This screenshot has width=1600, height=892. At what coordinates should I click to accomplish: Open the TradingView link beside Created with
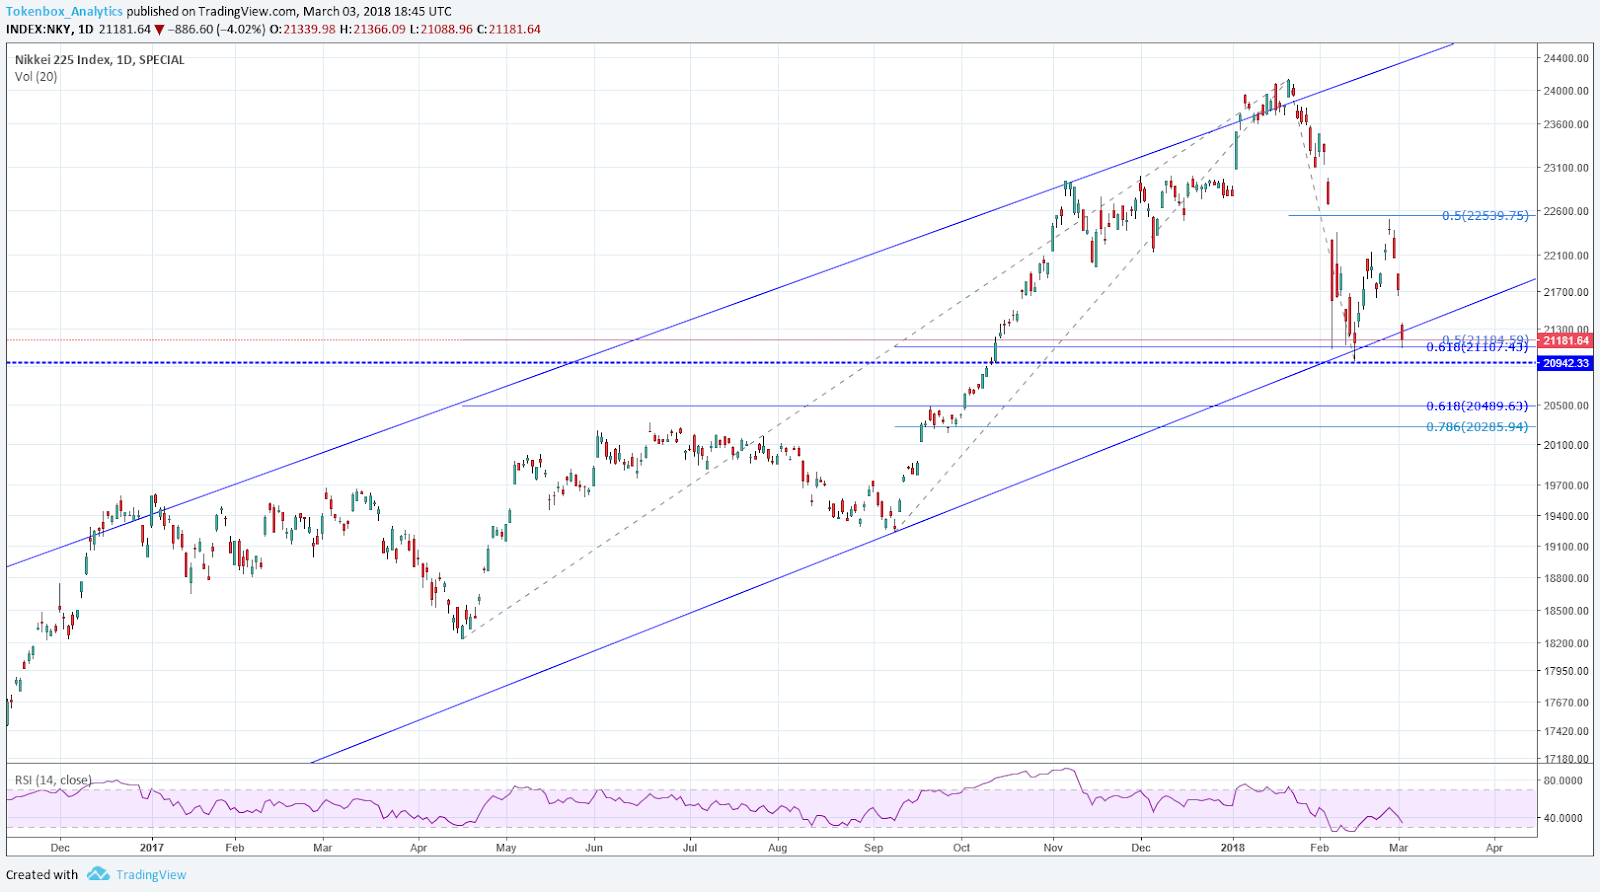pos(151,875)
